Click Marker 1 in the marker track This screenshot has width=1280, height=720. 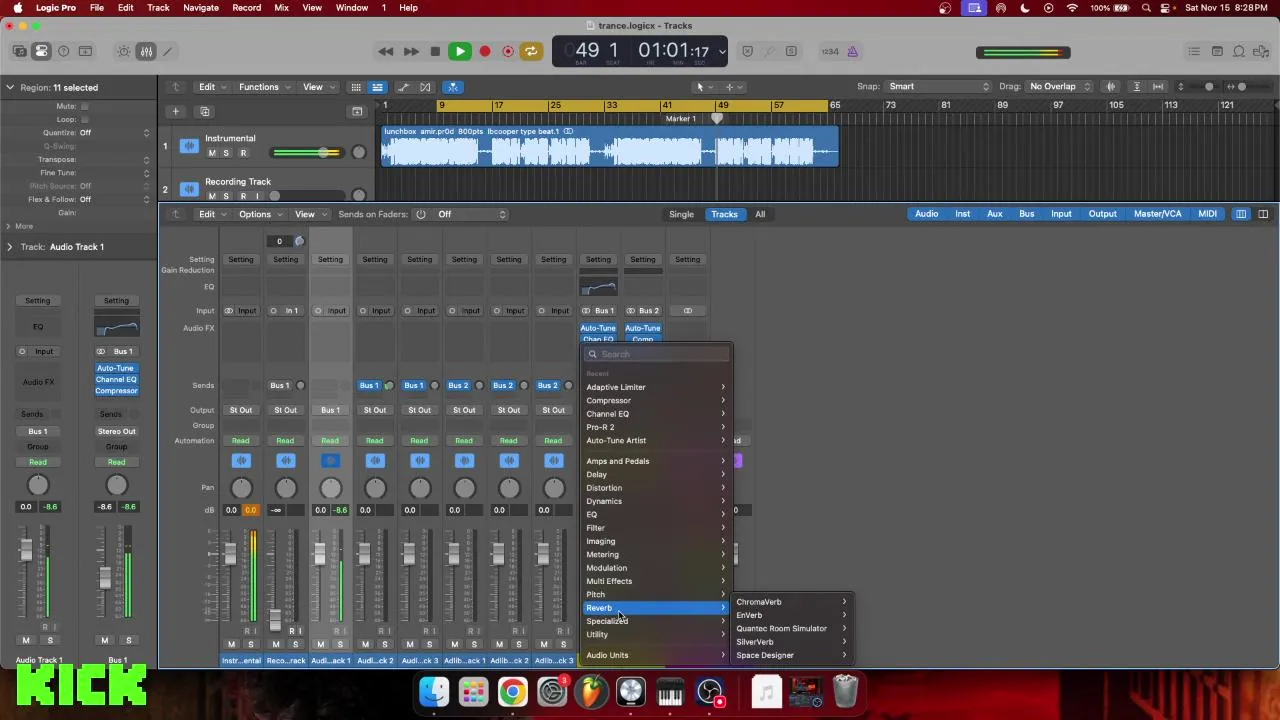tap(681, 119)
